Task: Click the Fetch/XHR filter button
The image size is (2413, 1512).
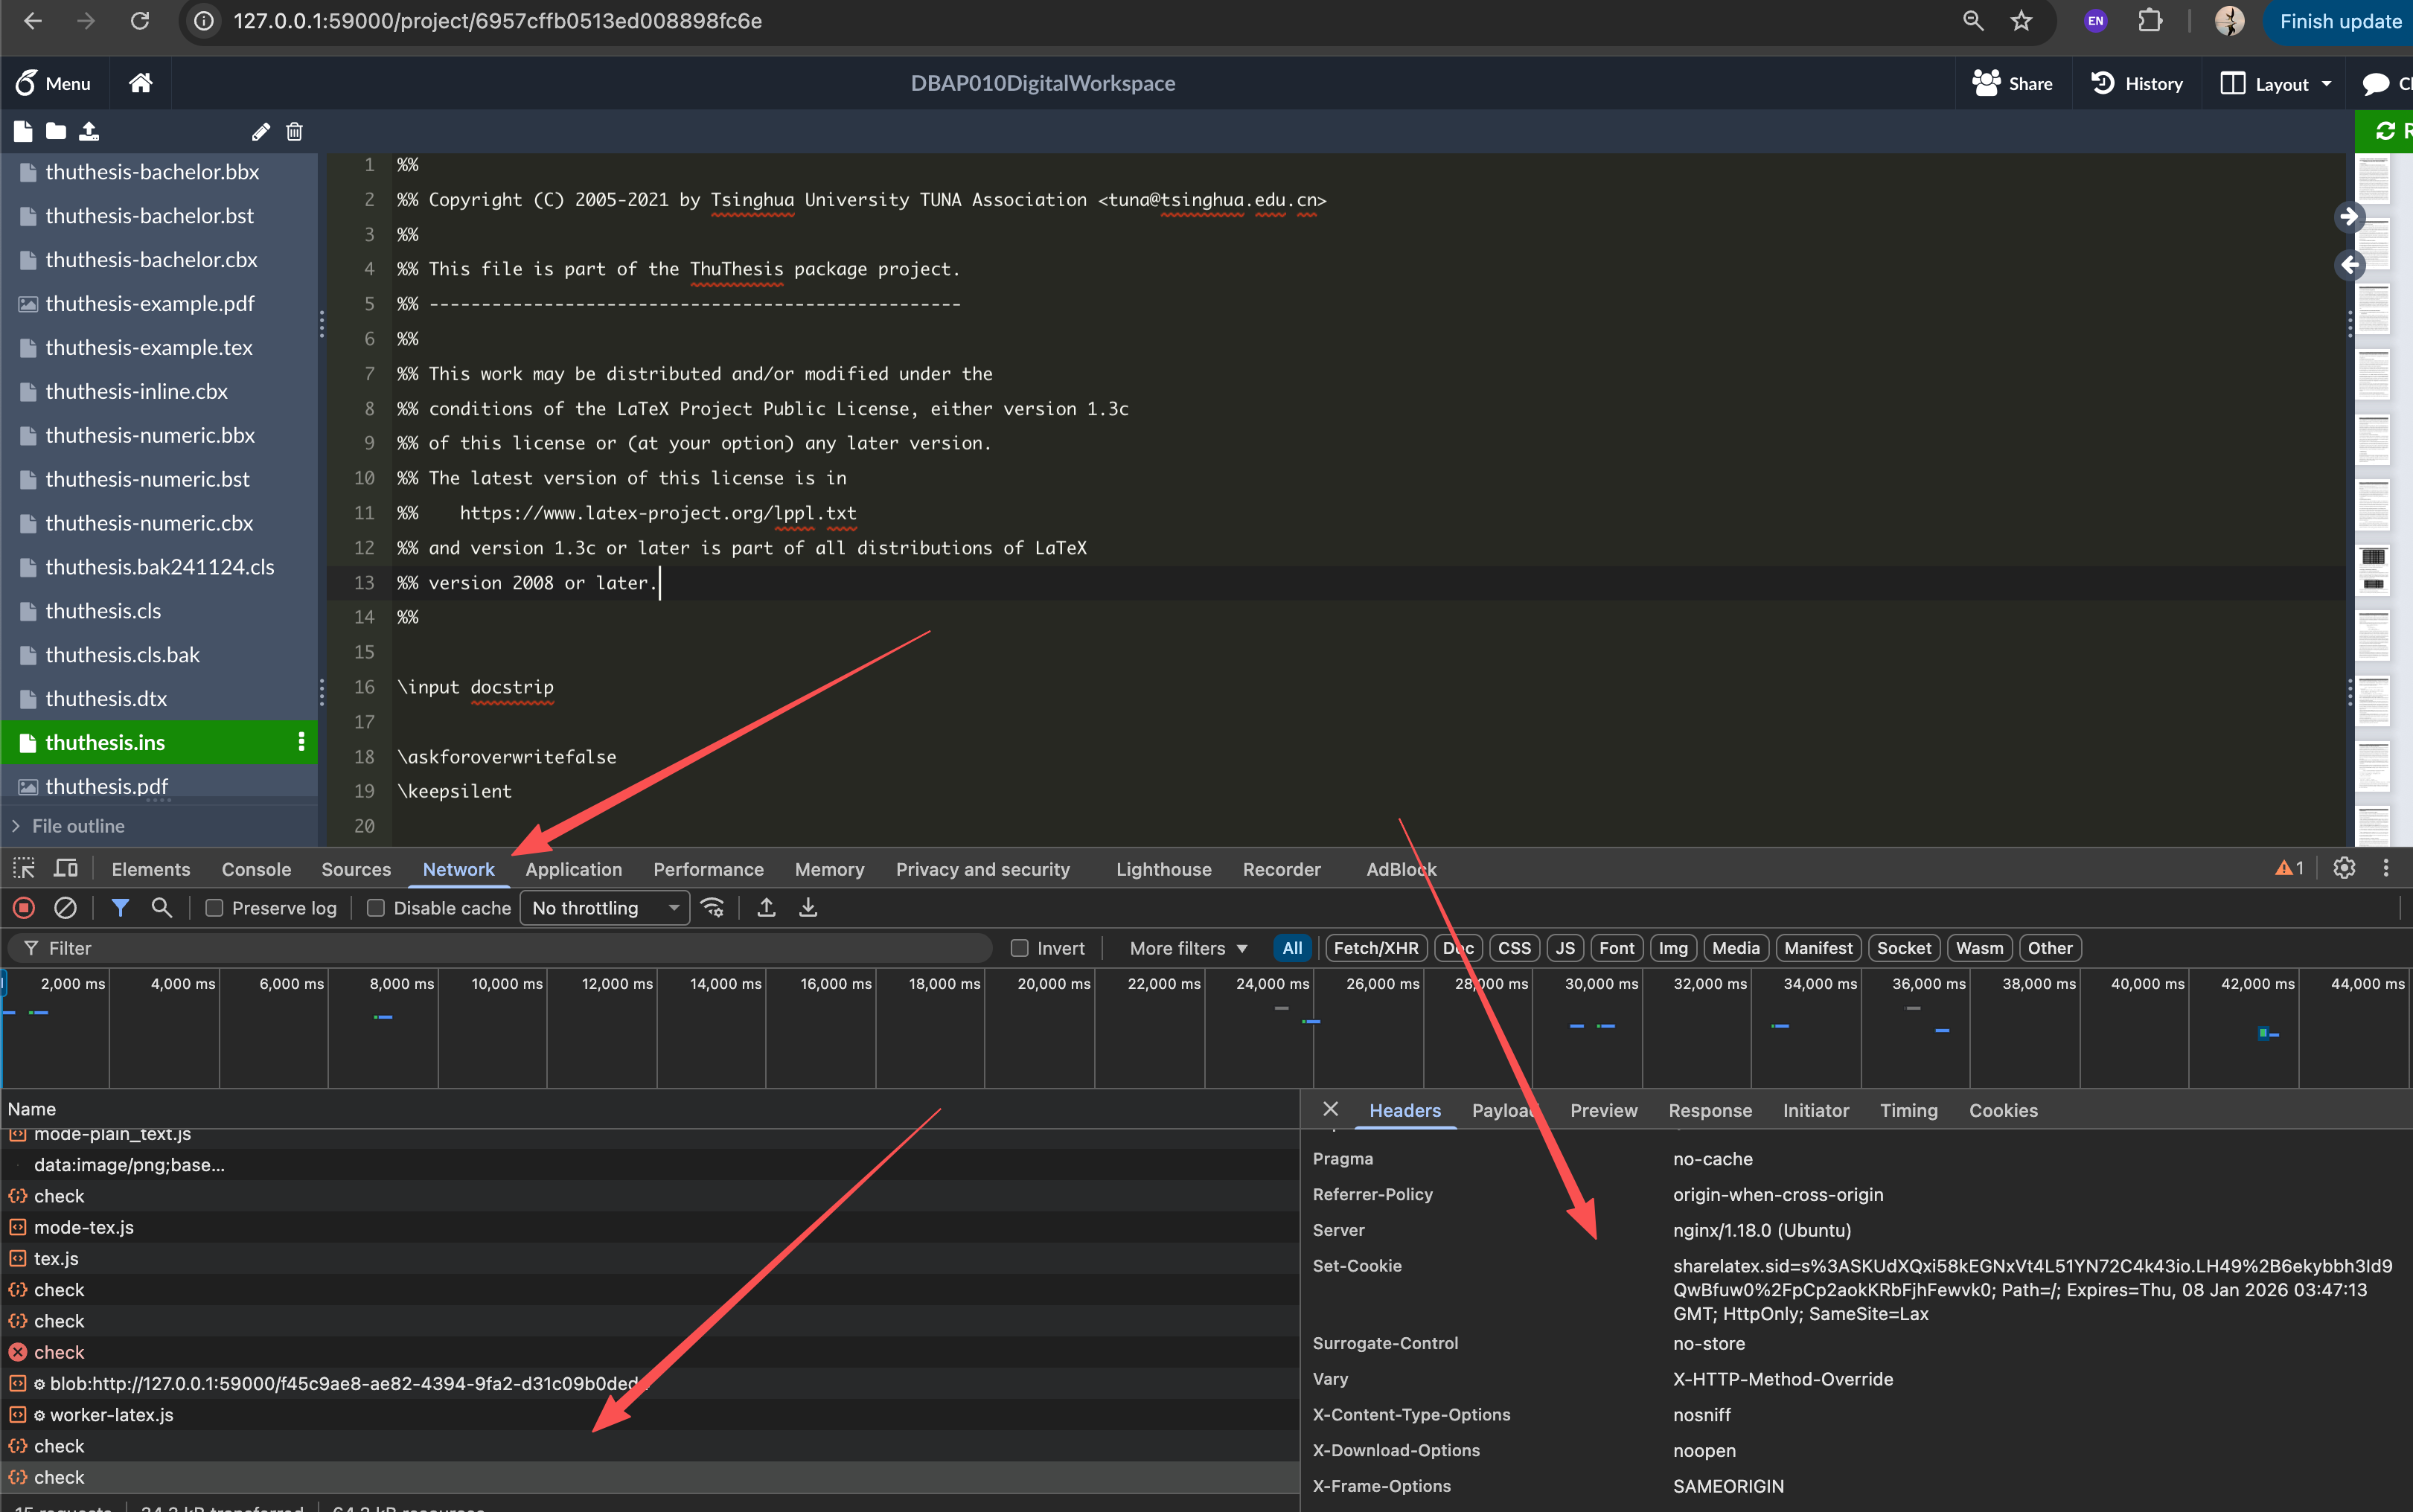Action: [x=1375, y=948]
